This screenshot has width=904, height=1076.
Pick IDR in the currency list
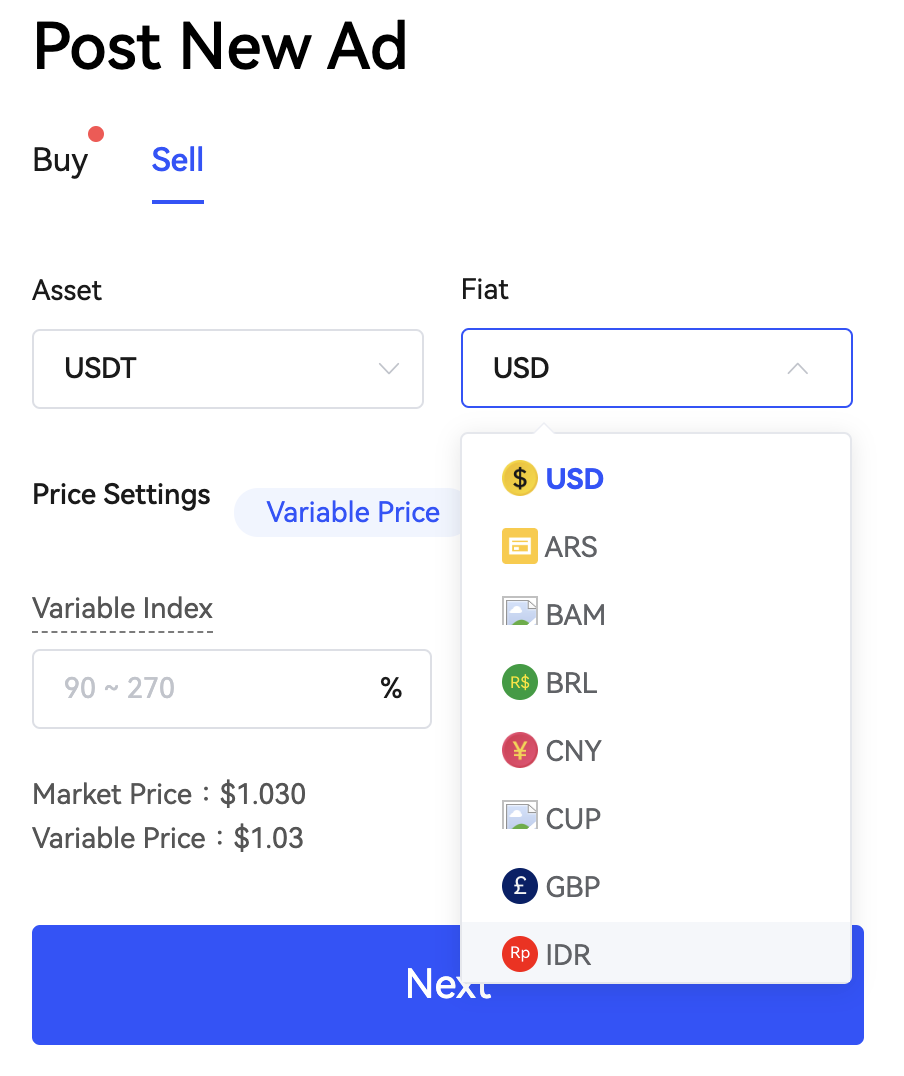pyautogui.click(x=568, y=954)
